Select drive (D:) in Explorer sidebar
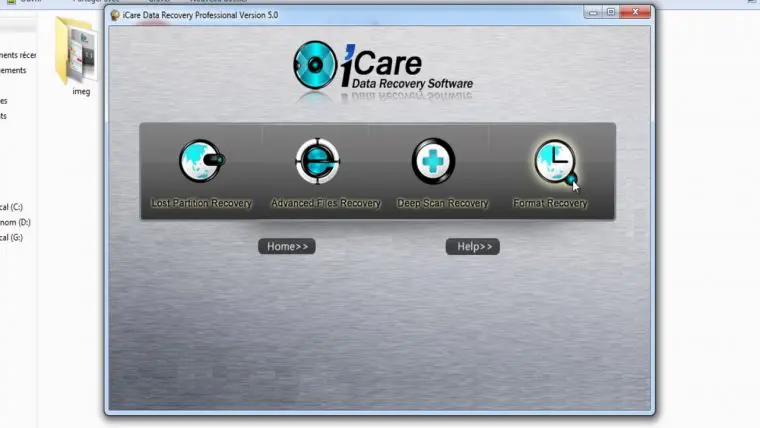 (x=16, y=222)
